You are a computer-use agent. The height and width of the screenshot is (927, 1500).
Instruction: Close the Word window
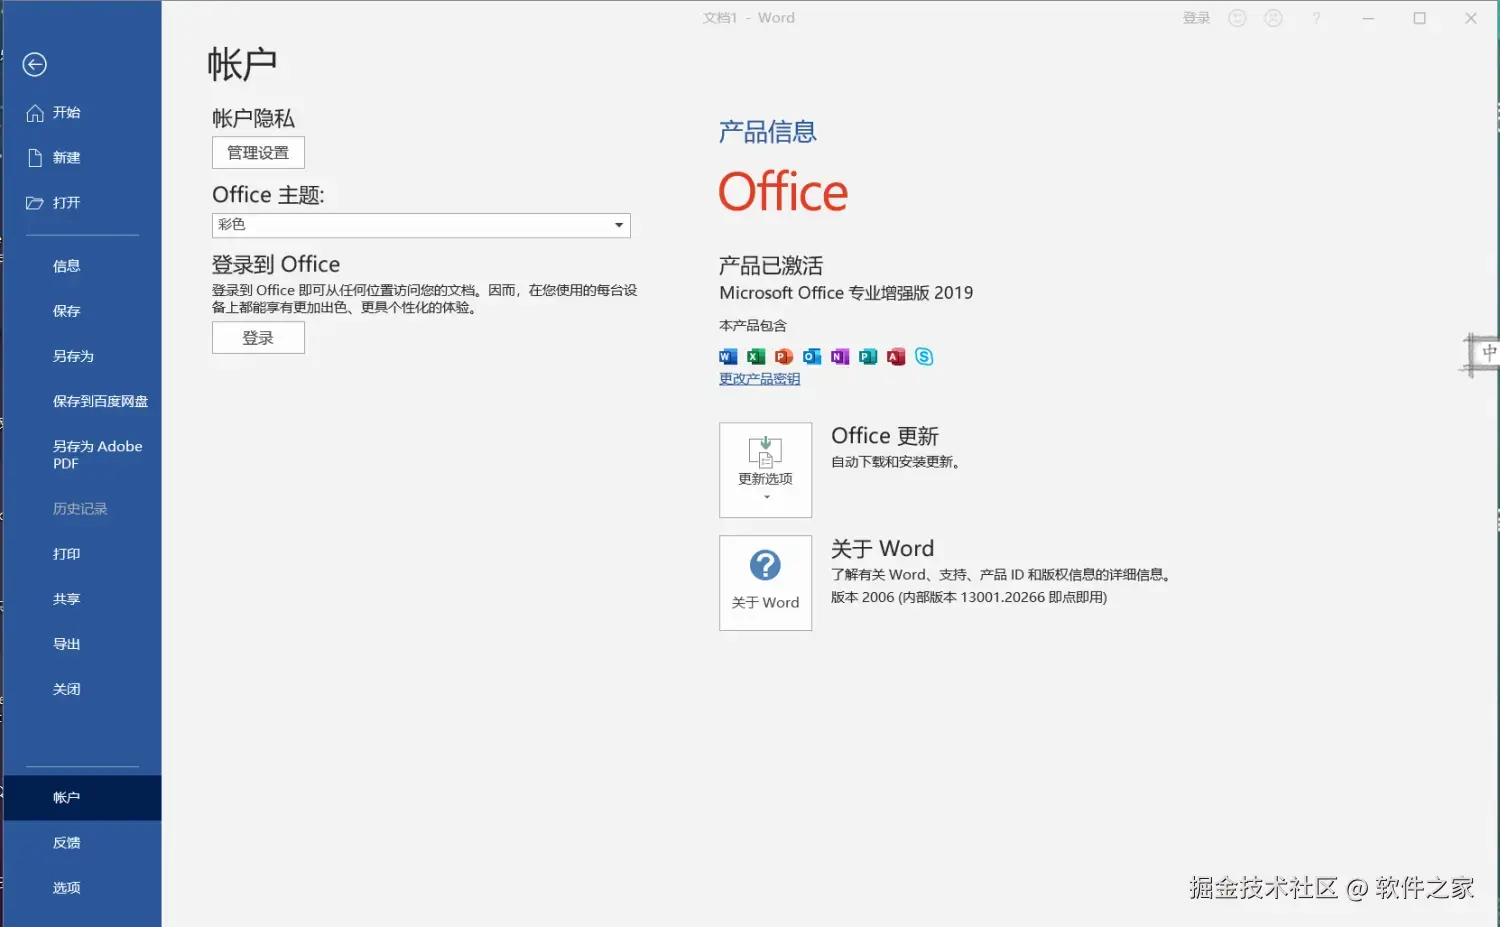[1471, 18]
